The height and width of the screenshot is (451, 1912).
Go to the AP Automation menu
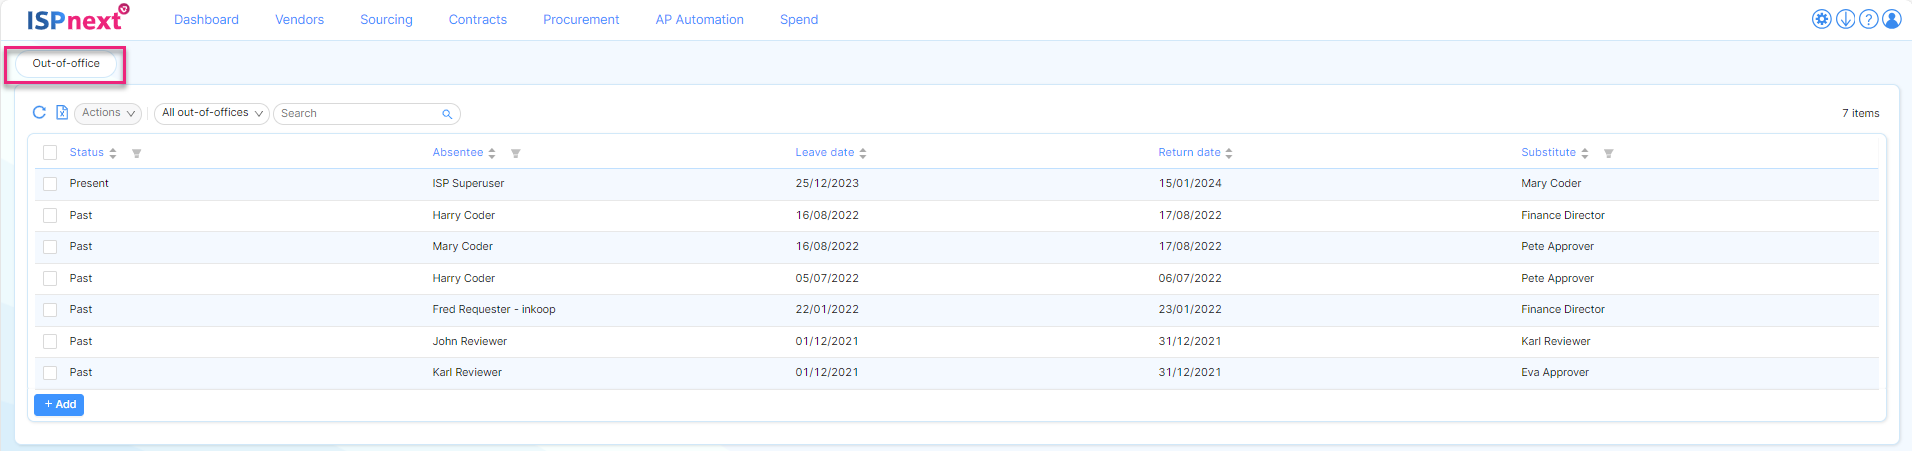699,19
